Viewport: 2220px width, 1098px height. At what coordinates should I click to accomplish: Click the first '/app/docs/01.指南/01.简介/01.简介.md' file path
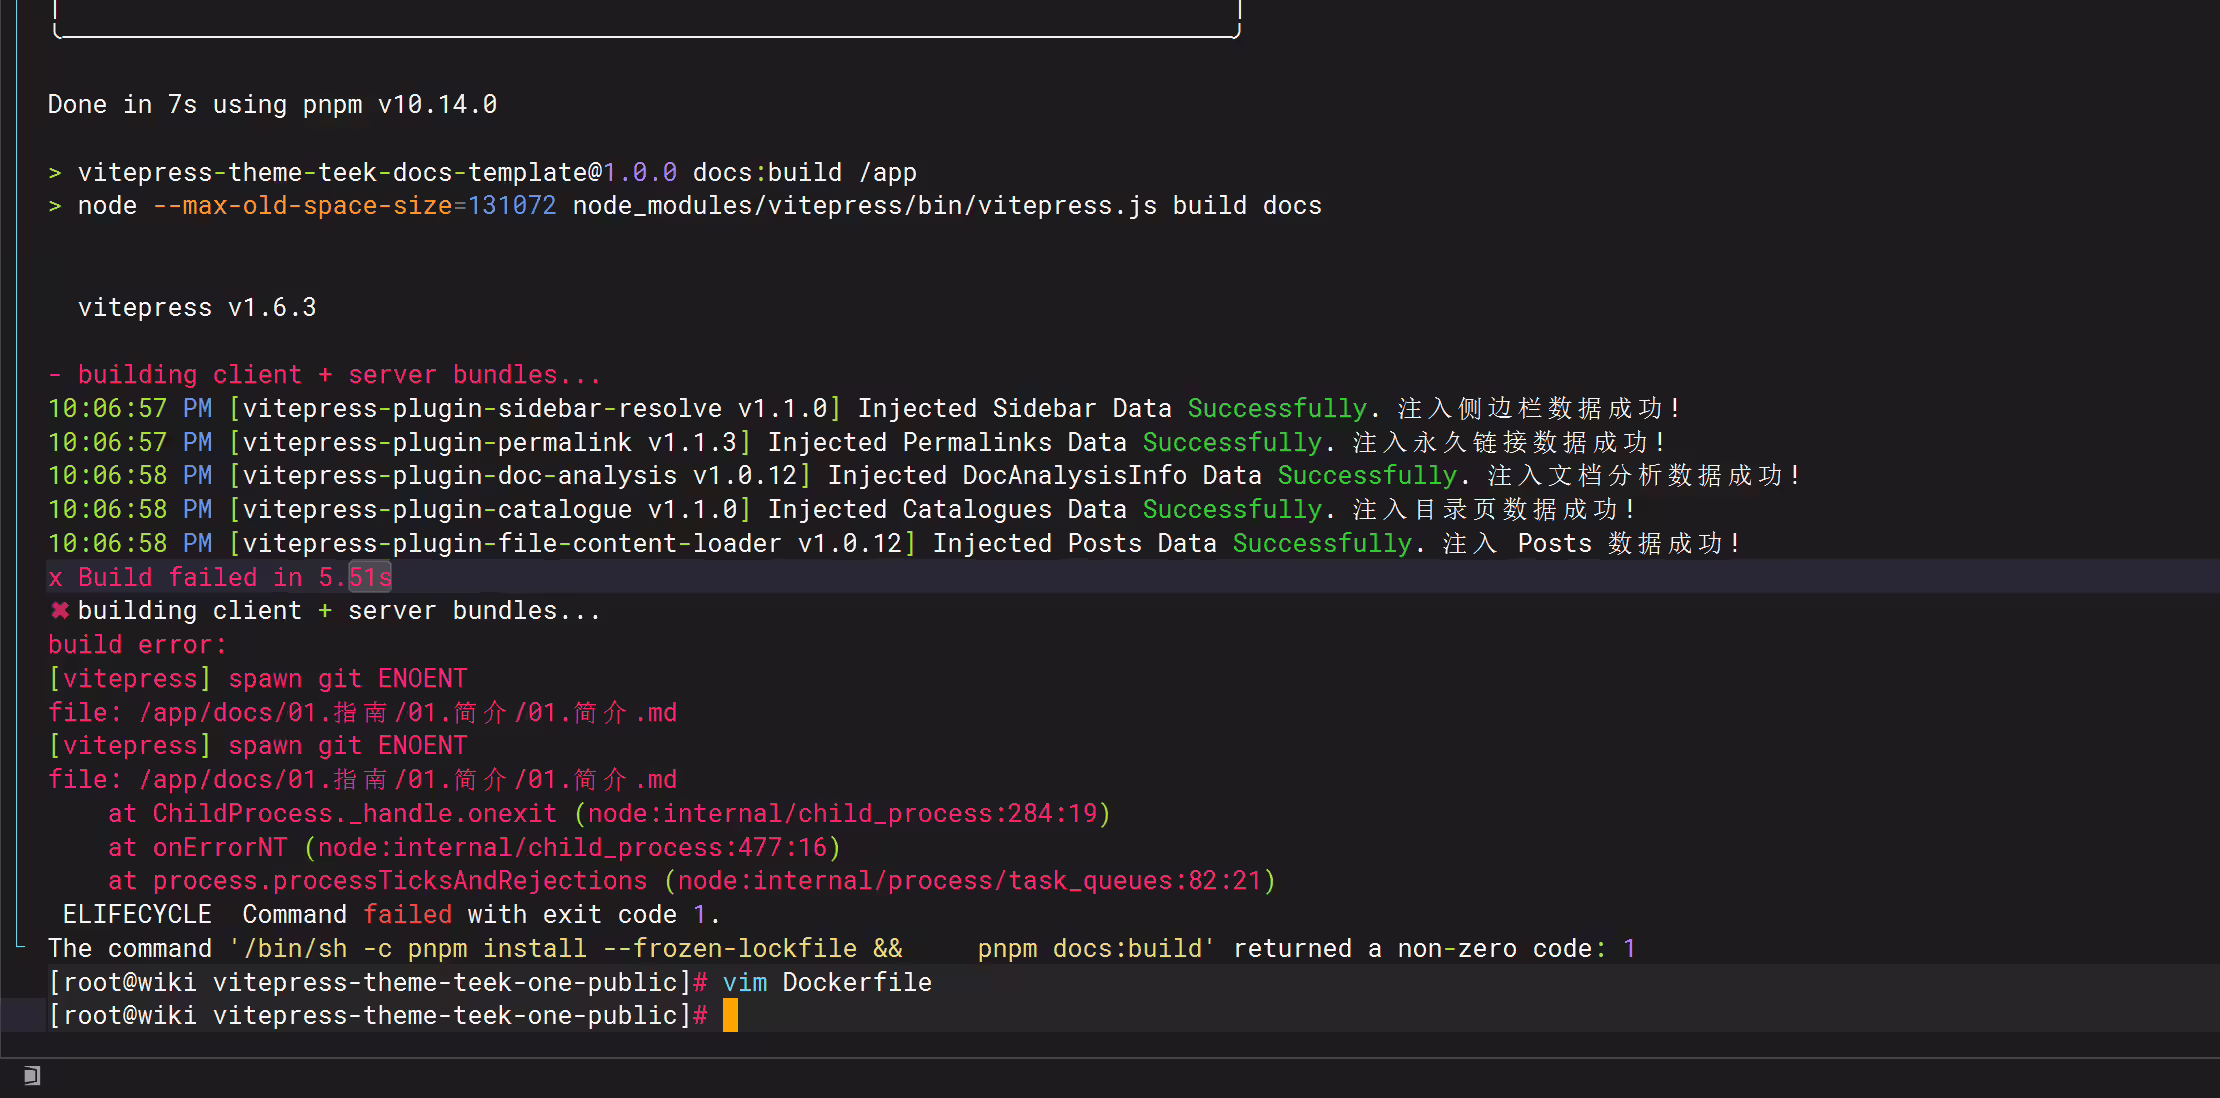tap(408, 712)
